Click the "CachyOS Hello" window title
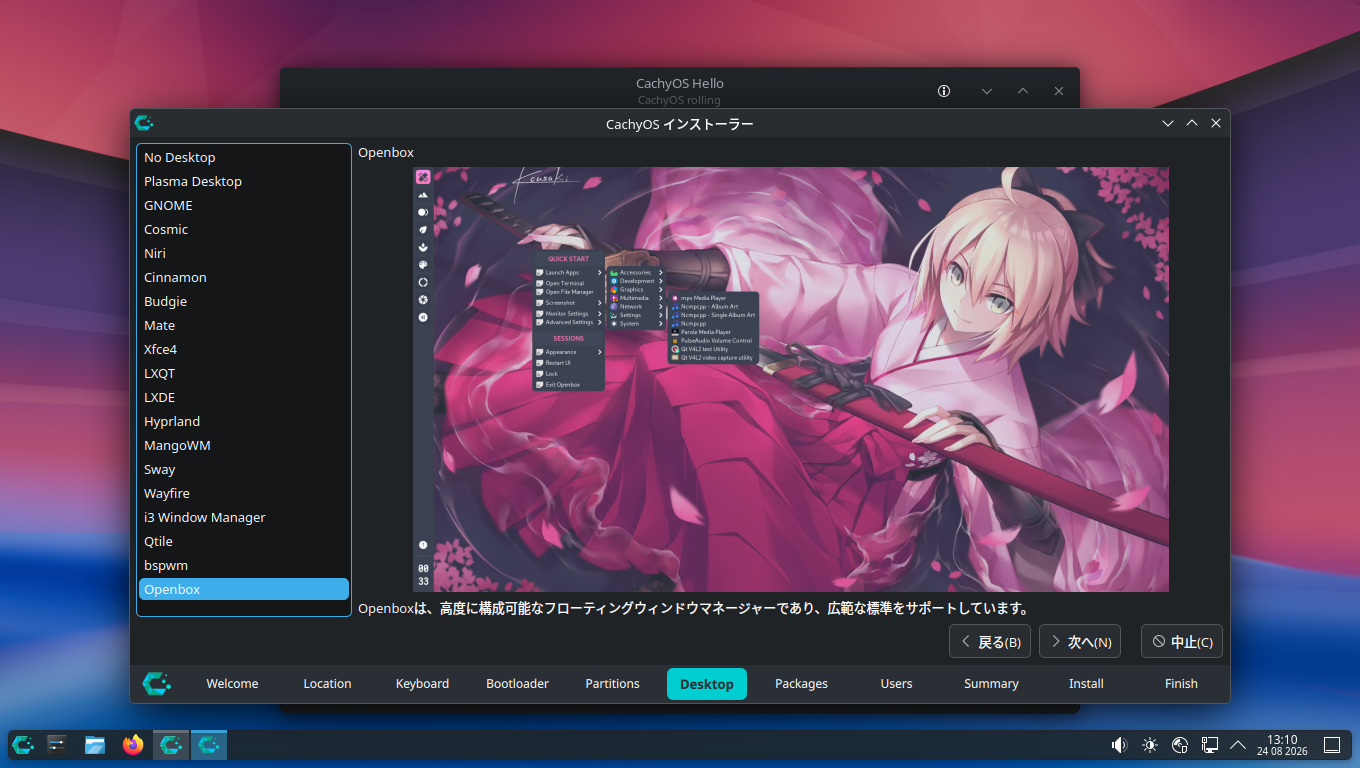 pyautogui.click(x=680, y=84)
